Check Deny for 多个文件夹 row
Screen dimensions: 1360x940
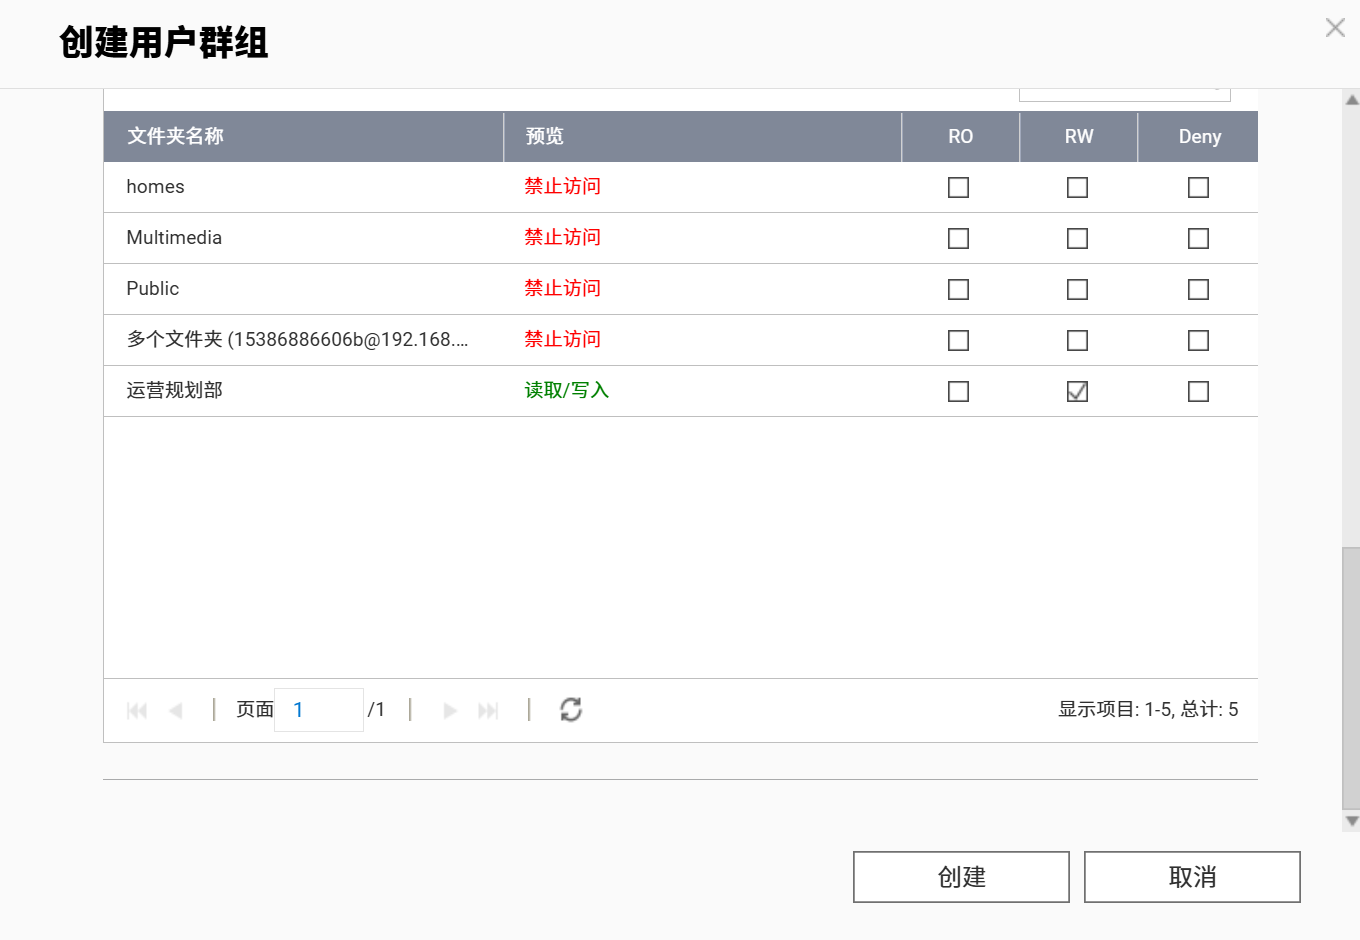[x=1198, y=340]
